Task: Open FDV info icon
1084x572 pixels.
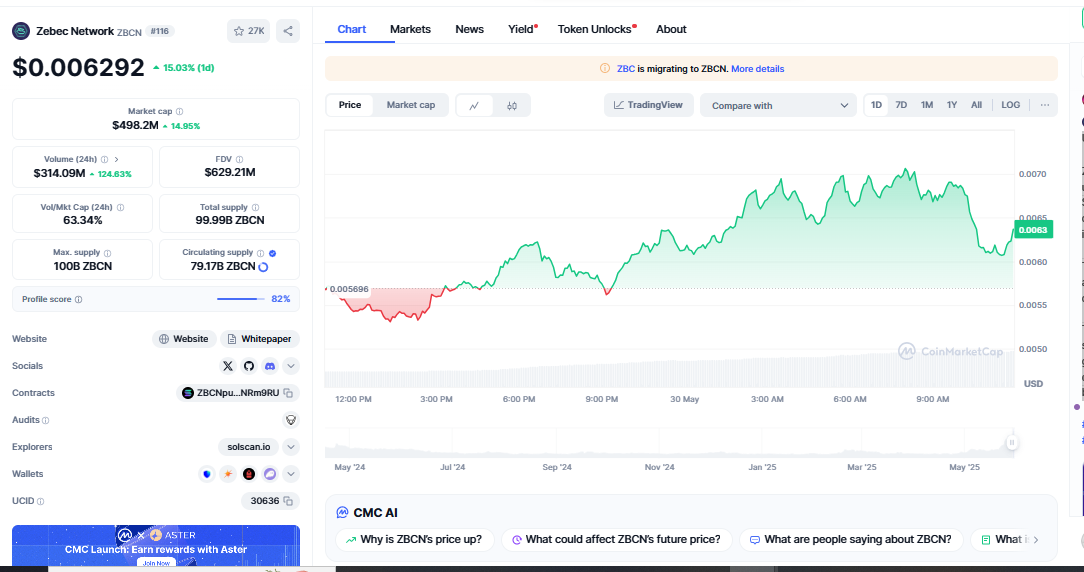Action: point(239,159)
